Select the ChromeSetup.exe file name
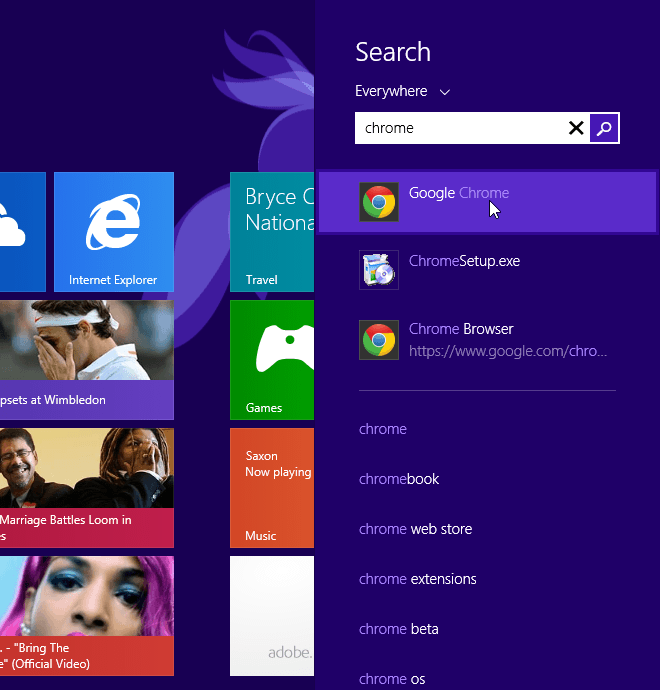 [x=464, y=261]
